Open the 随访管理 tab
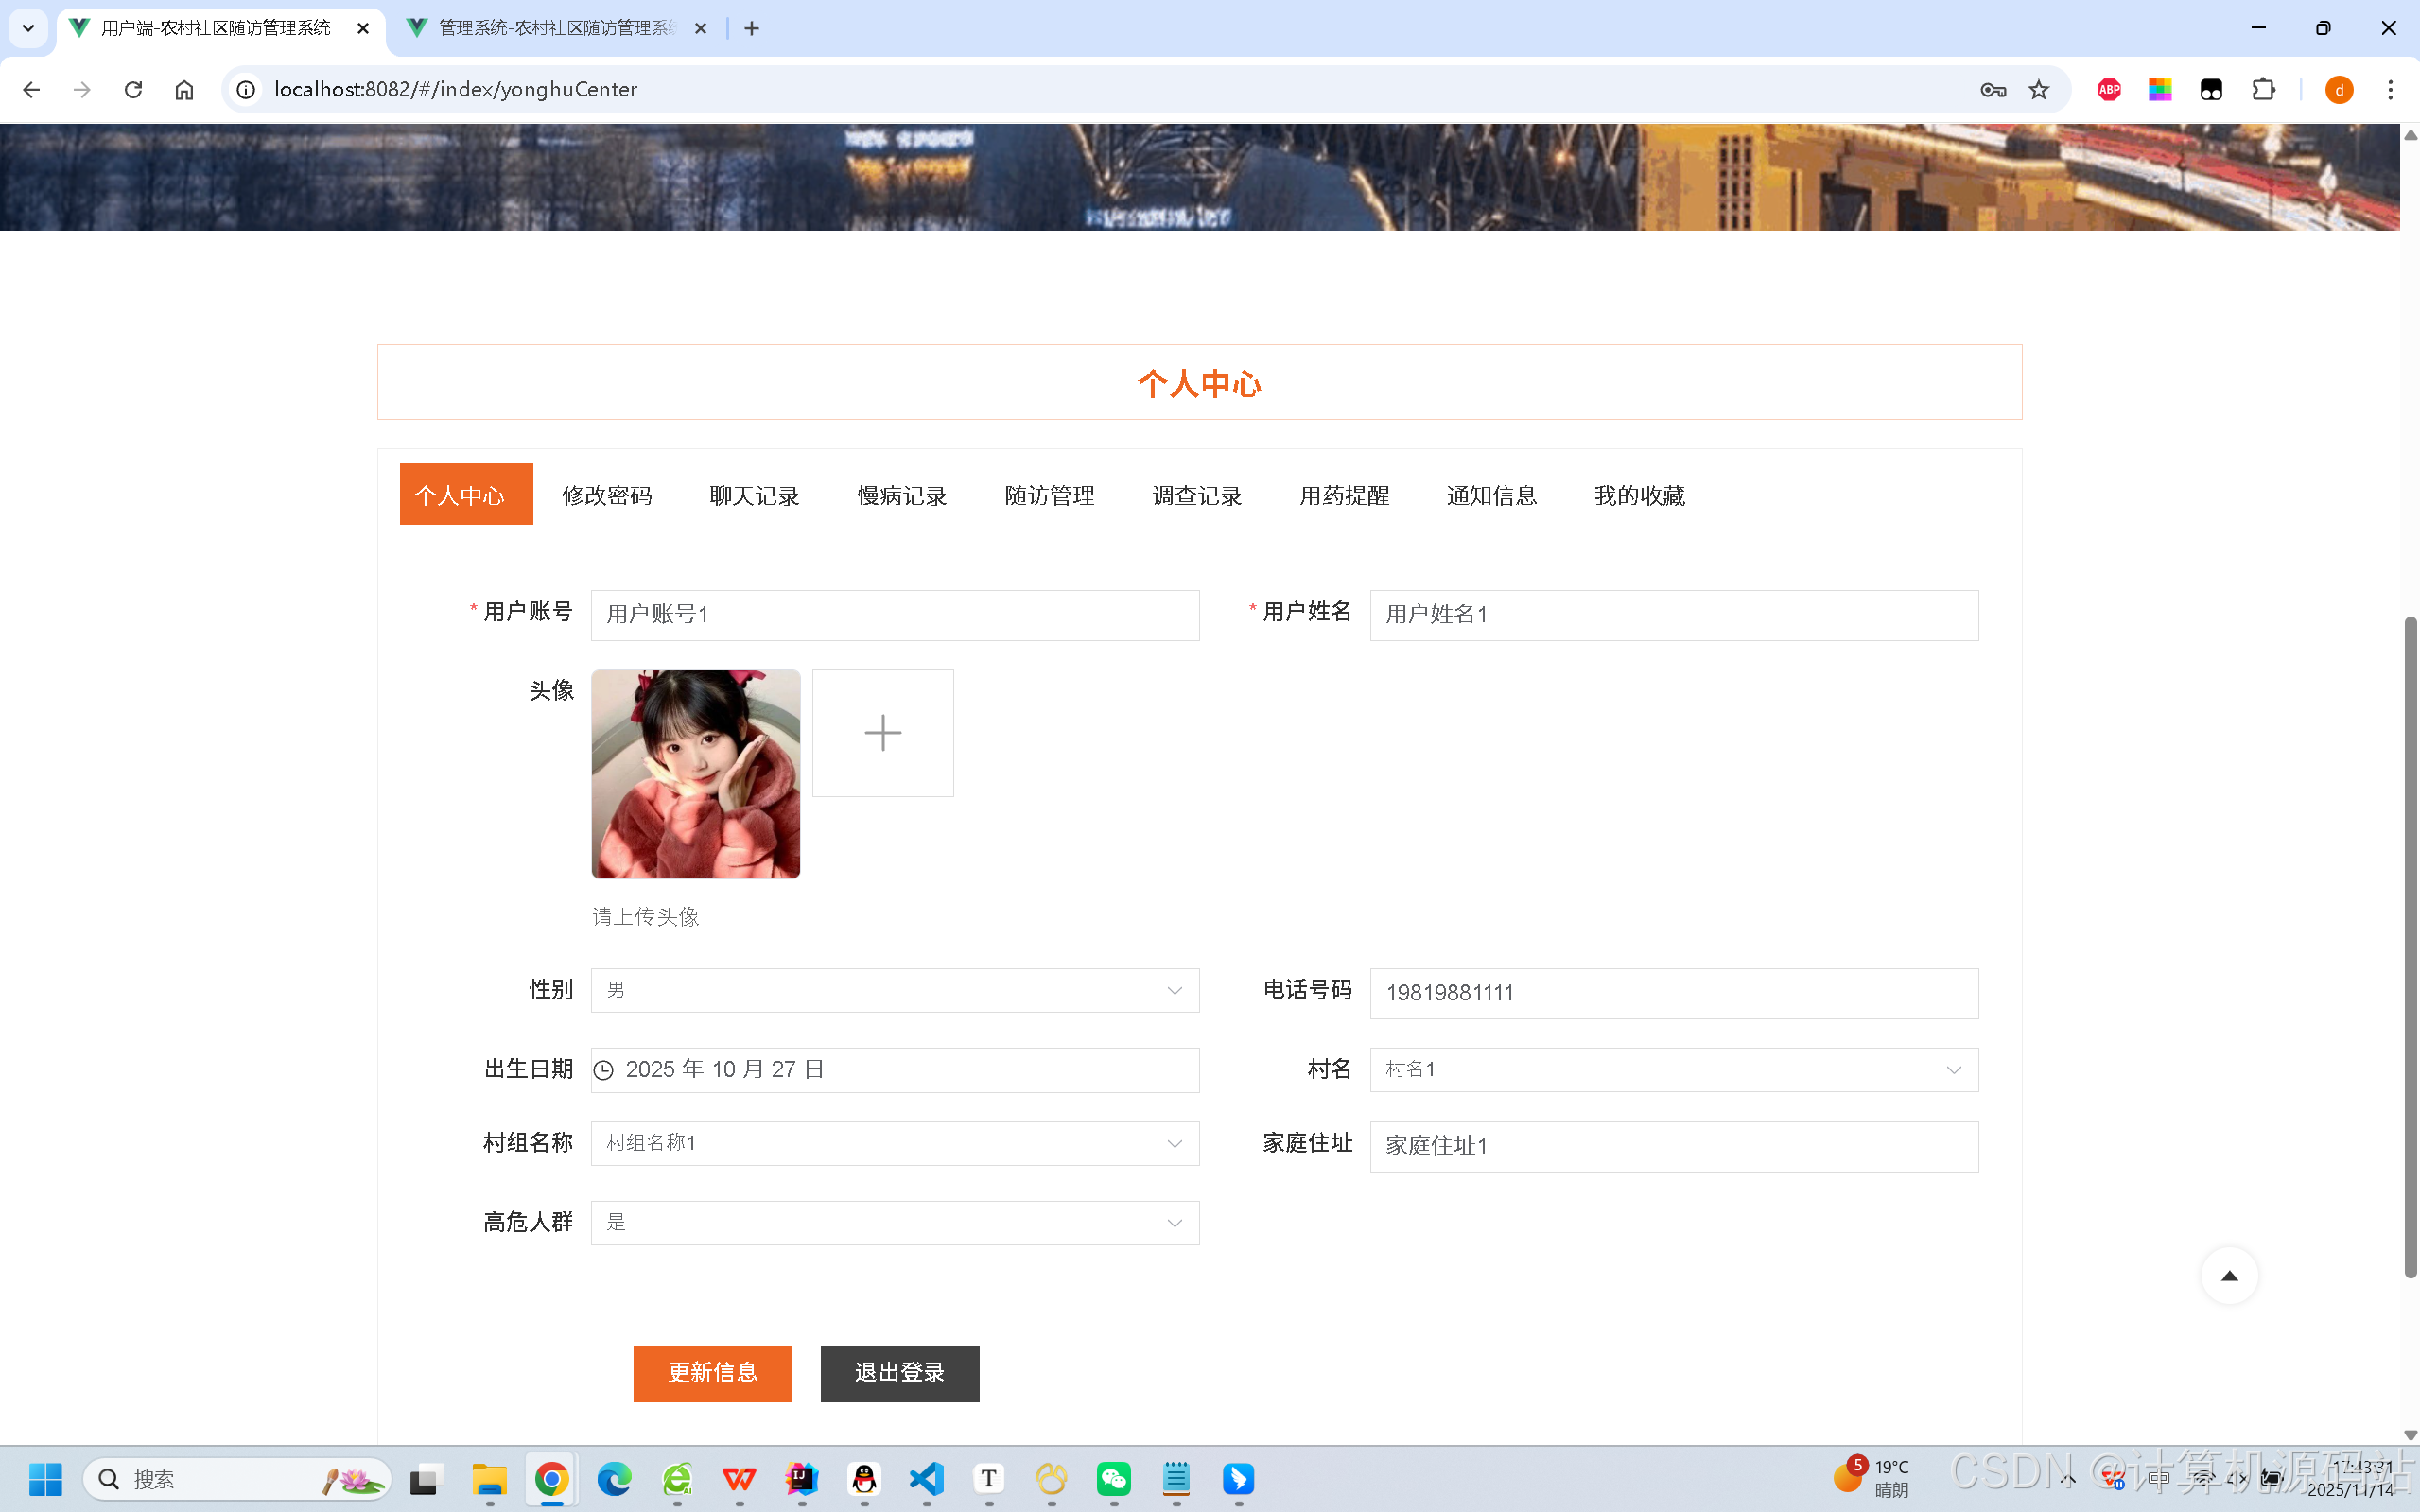Screen dimensions: 2420x1512 coord(1049,495)
